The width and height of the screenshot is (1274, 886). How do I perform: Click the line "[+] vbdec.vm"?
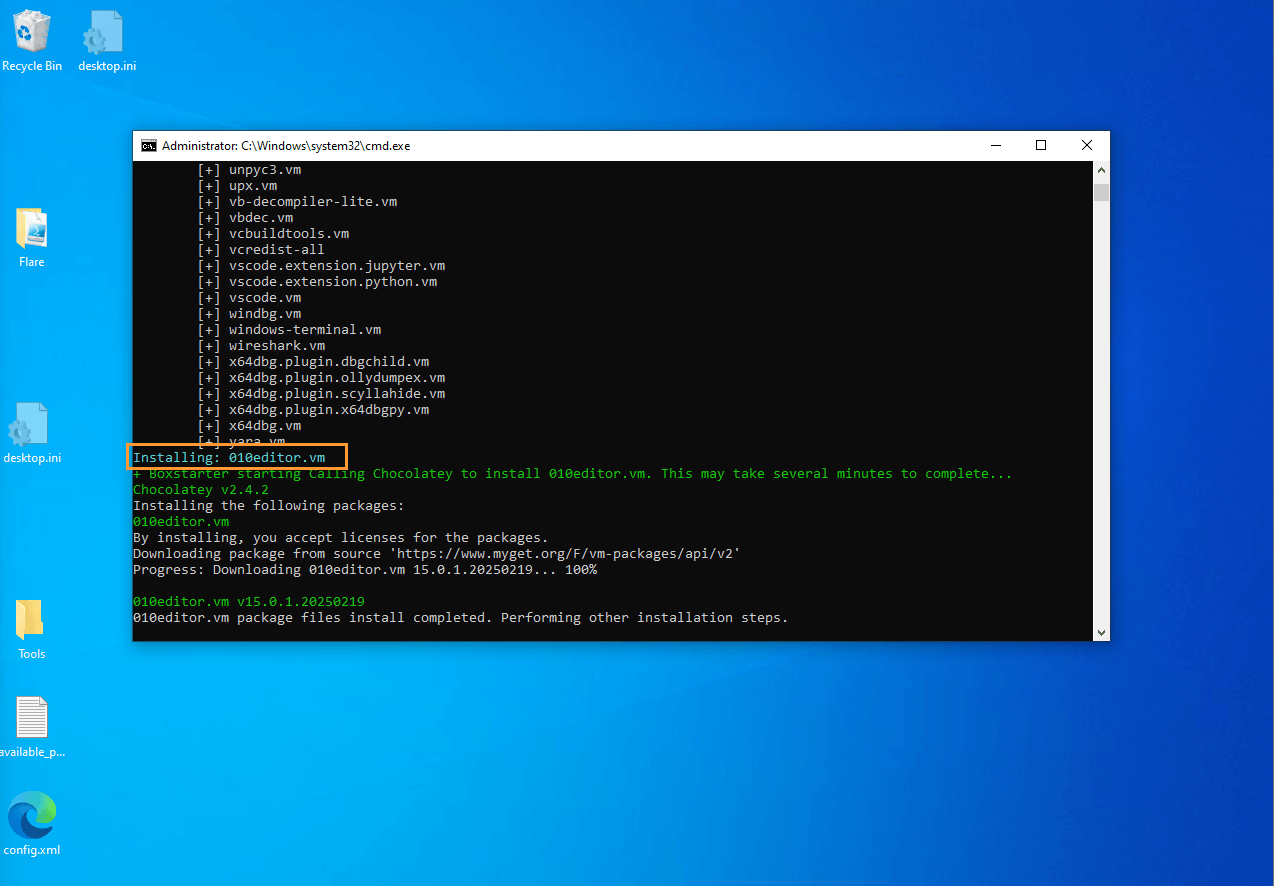(245, 218)
